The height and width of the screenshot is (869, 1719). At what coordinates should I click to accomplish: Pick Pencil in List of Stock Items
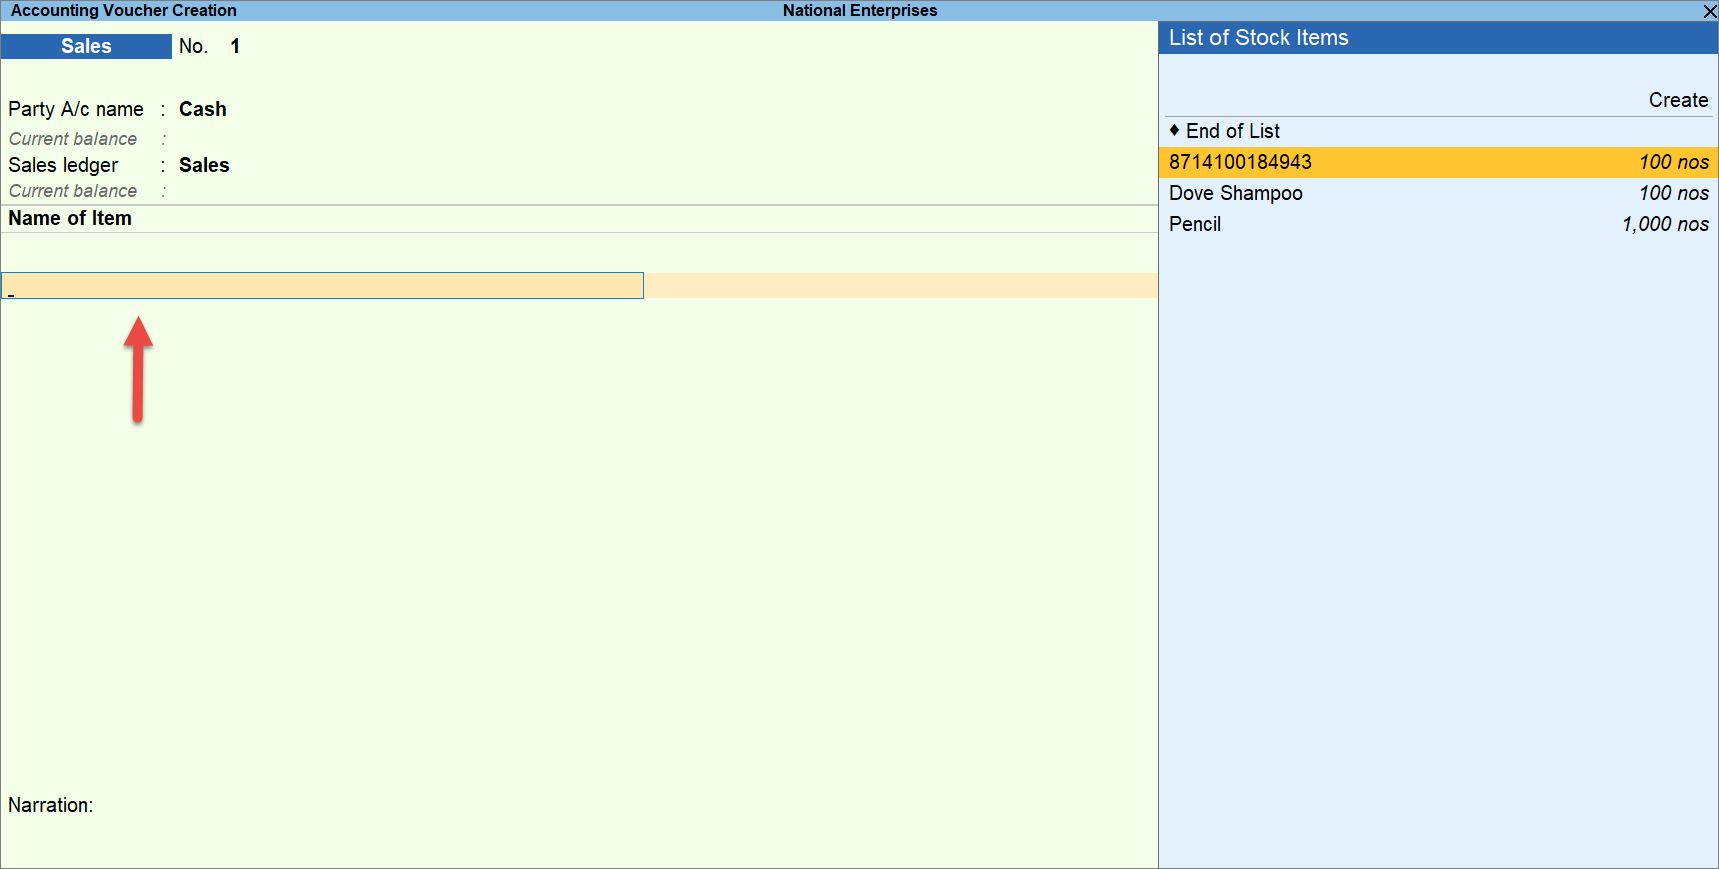coord(1438,224)
